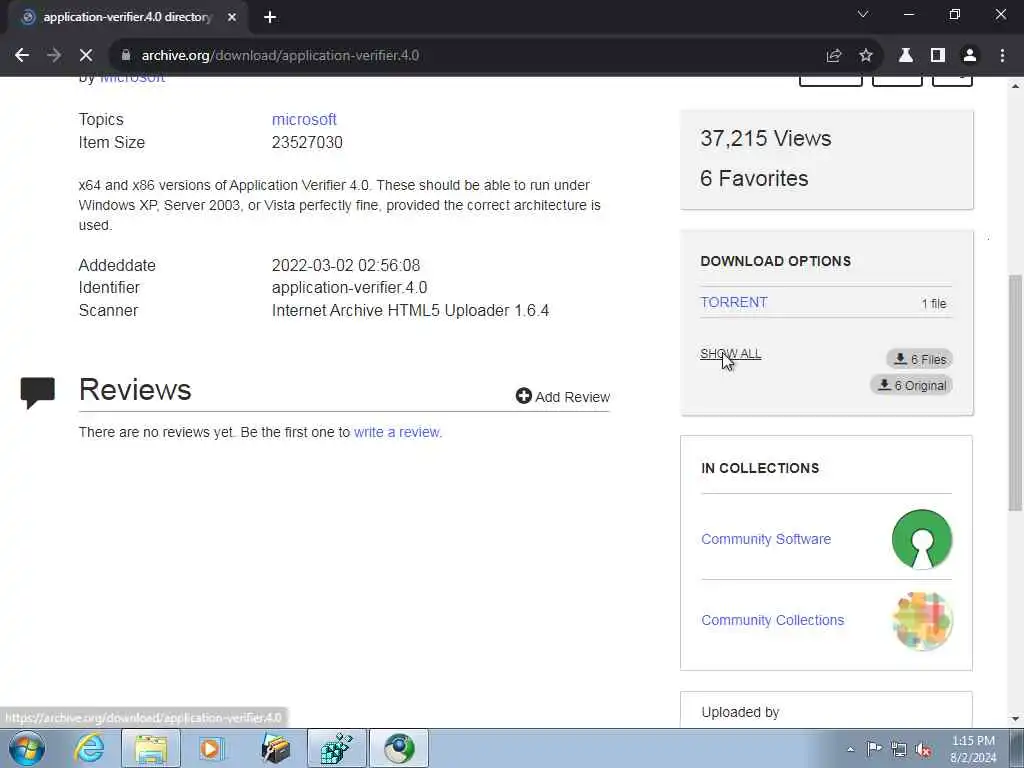Stop loading the page
Image resolution: width=1024 pixels, height=768 pixels.
click(x=86, y=56)
